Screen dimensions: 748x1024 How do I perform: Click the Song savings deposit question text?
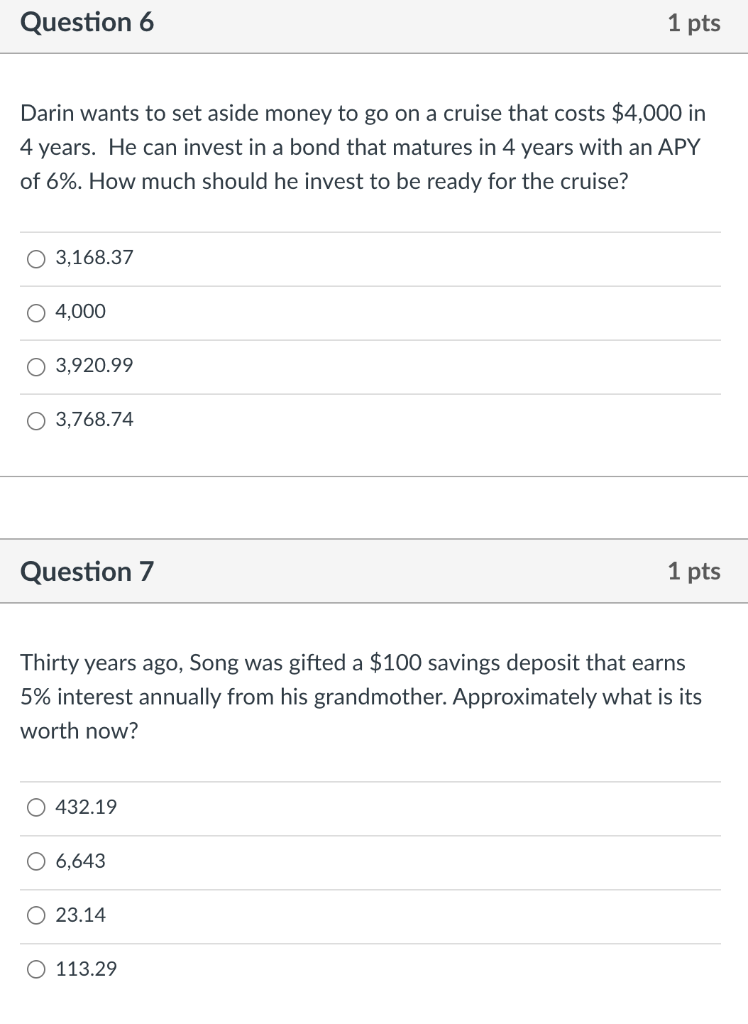point(352,696)
